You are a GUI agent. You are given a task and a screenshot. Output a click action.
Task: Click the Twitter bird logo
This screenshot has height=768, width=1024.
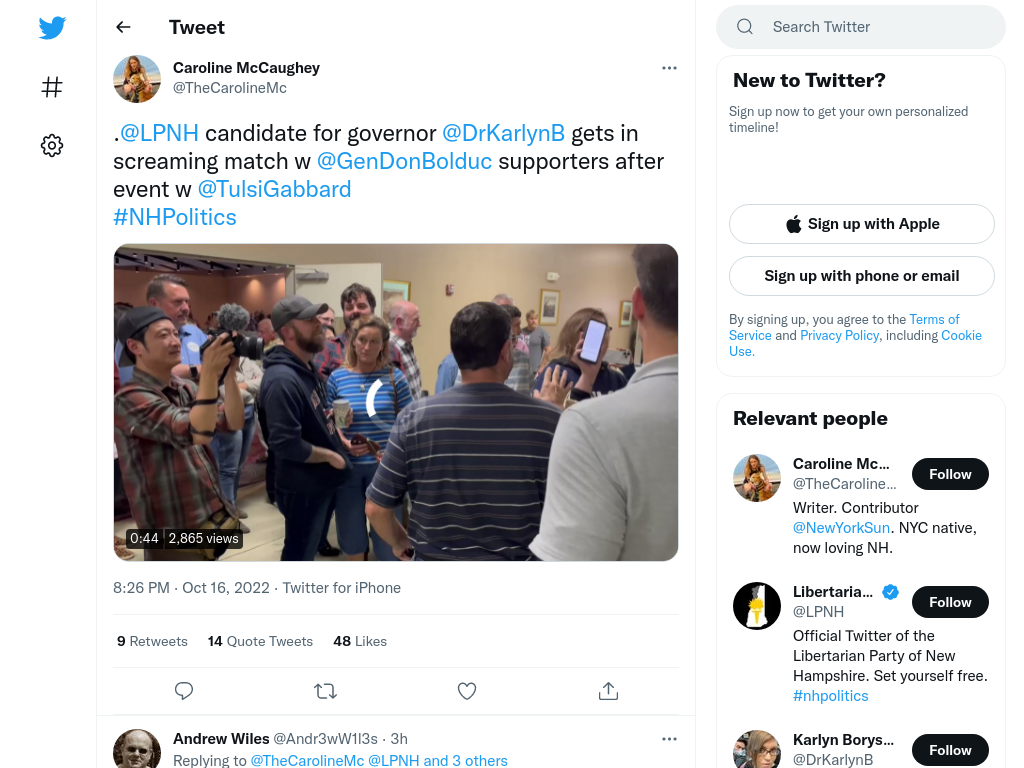52,27
